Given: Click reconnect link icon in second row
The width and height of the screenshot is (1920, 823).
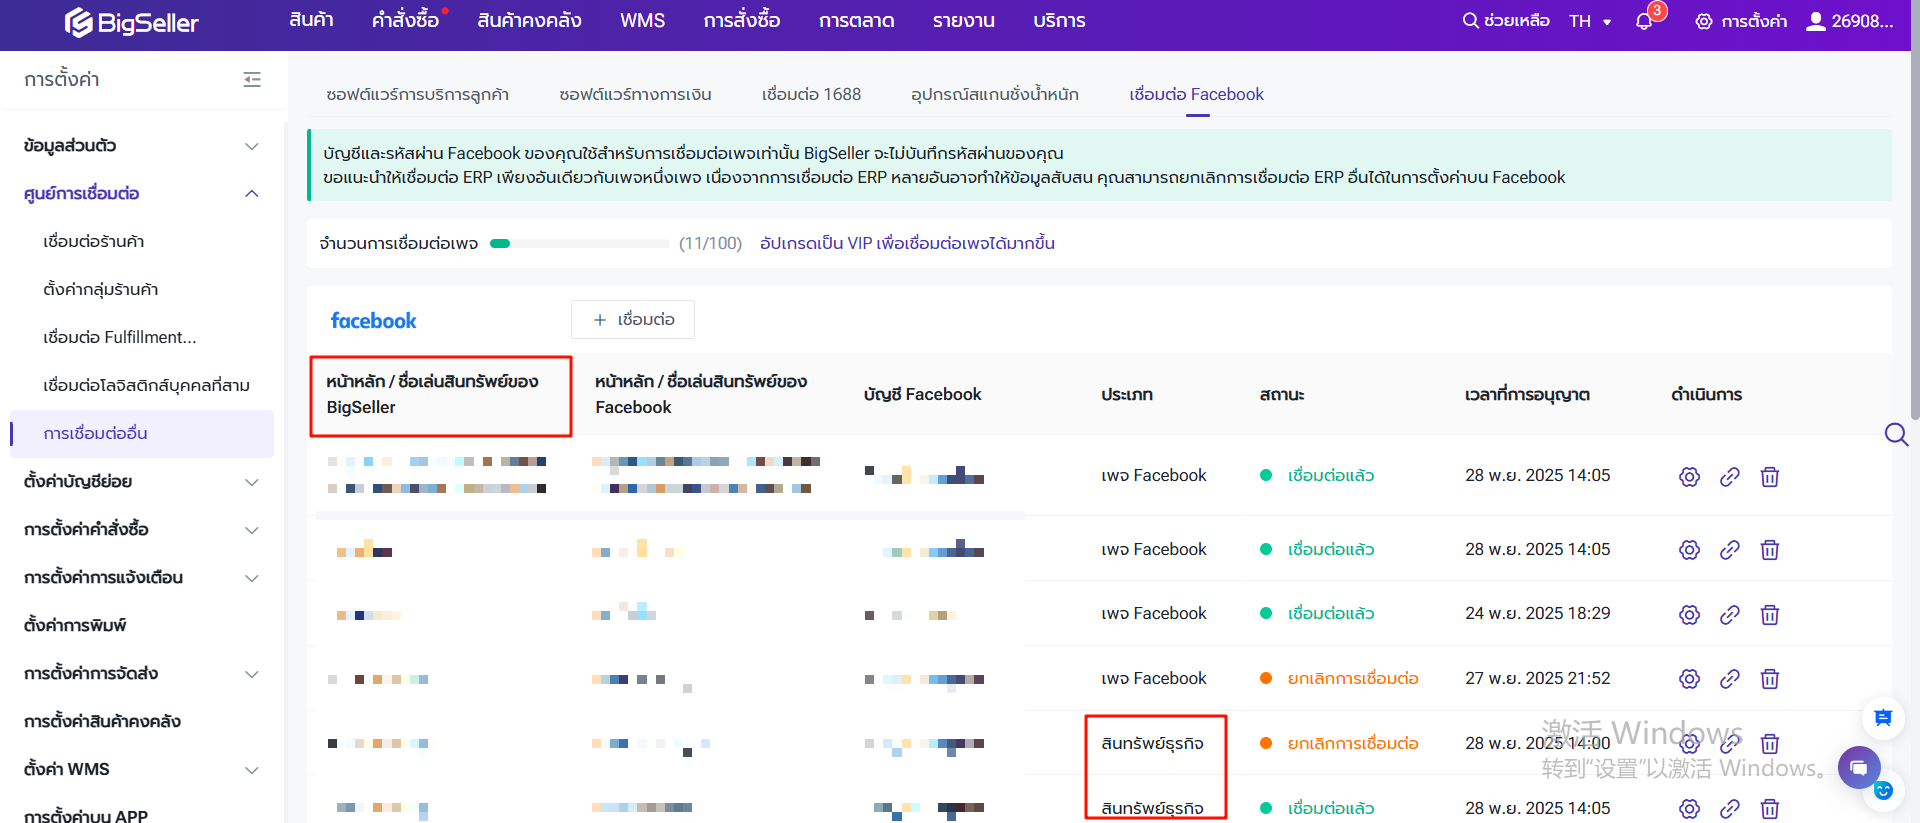Looking at the screenshot, I should (1729, 550).
